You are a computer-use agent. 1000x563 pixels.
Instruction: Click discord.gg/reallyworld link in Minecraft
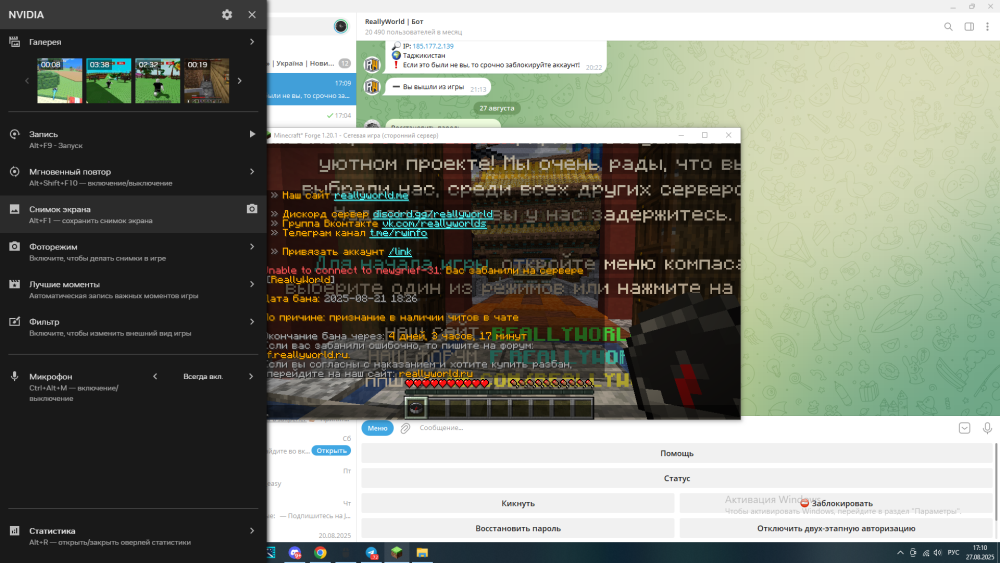point(432,214)
